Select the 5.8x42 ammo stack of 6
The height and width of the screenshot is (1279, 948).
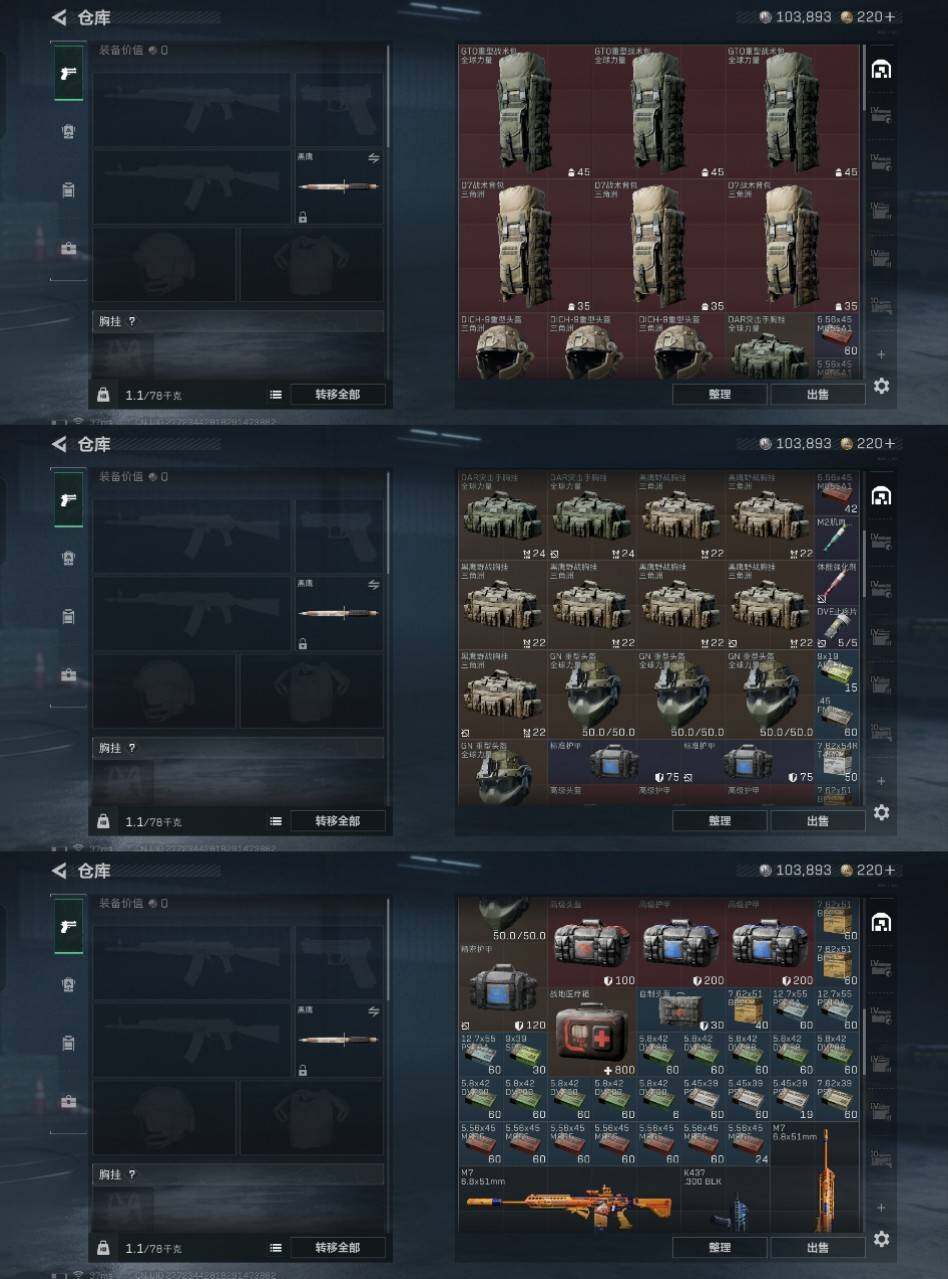click(x=659, y=1098)
